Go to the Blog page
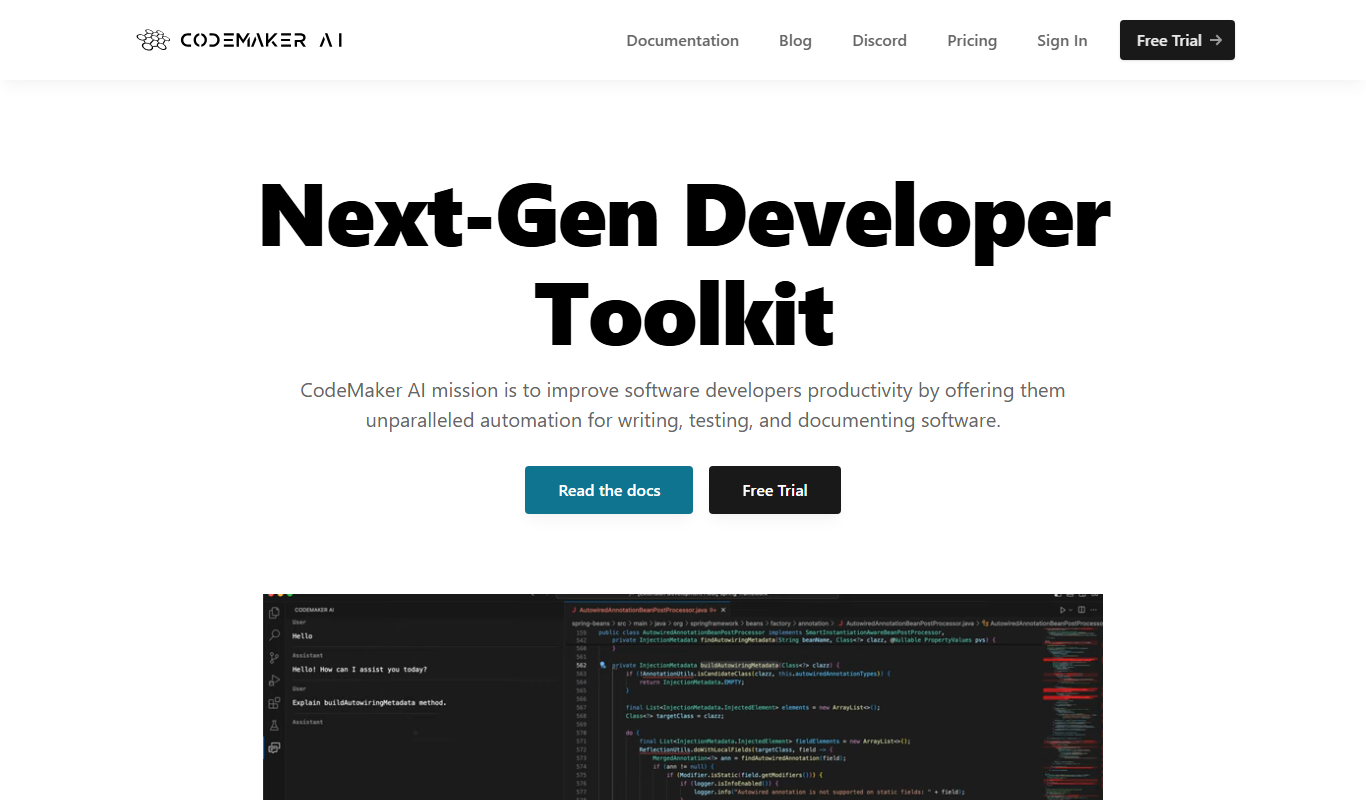Screen dimensions: 1366x800 pos(795,41)
